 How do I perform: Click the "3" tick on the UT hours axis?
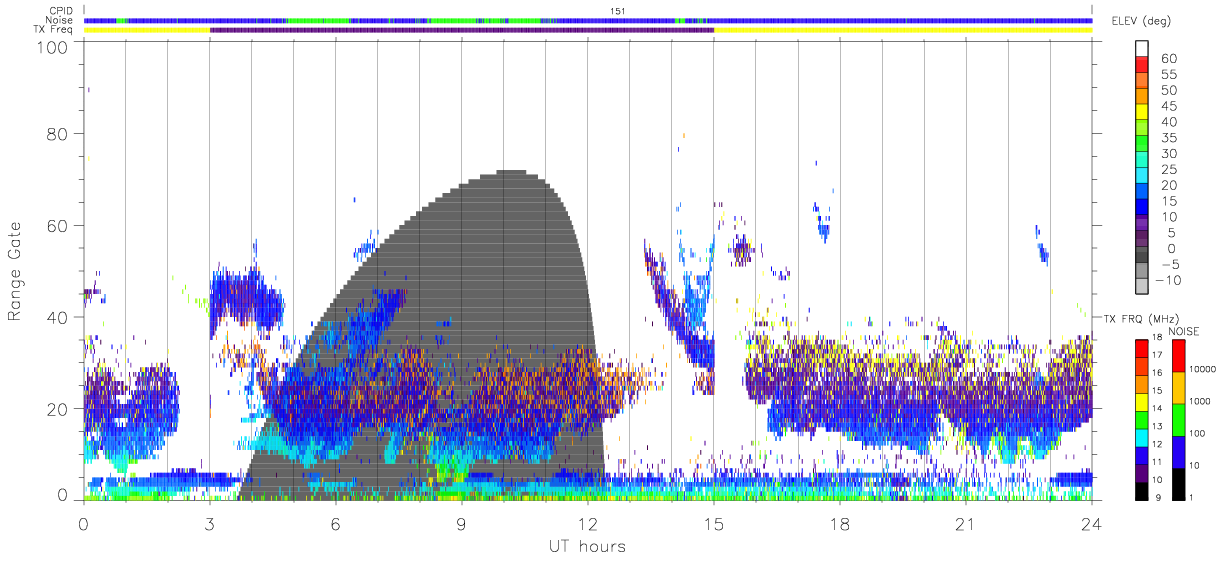[x=210, y=523]
